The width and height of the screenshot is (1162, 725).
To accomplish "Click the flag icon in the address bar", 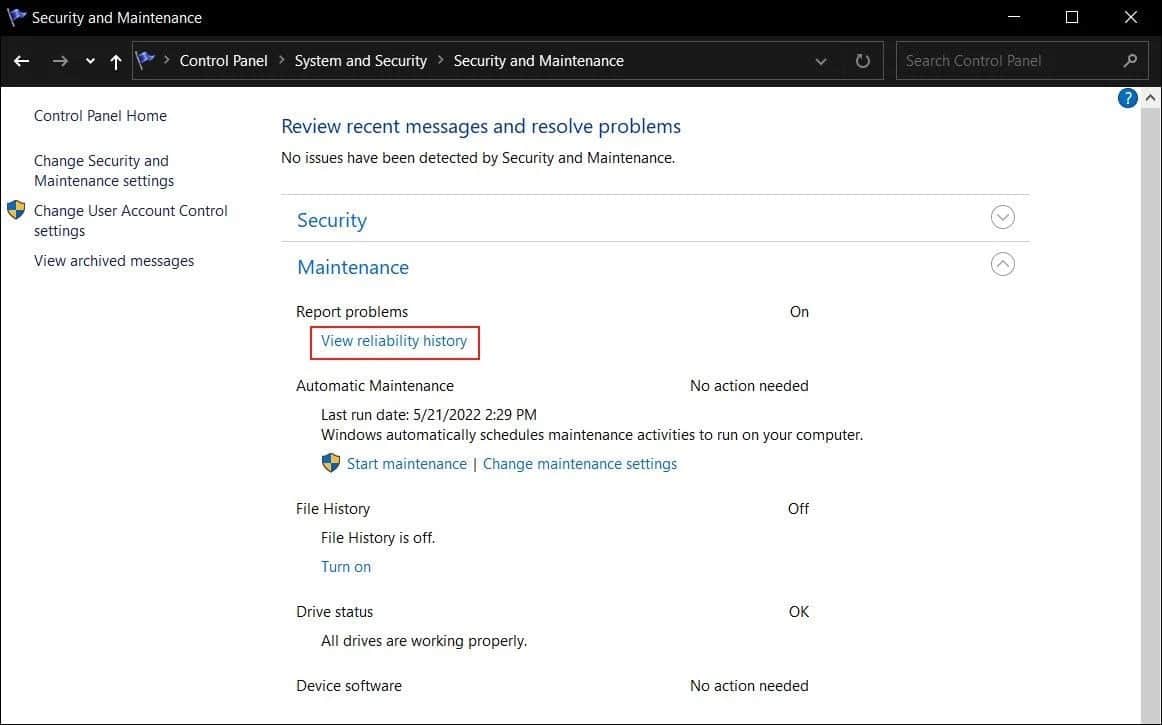I will point(146,58).
